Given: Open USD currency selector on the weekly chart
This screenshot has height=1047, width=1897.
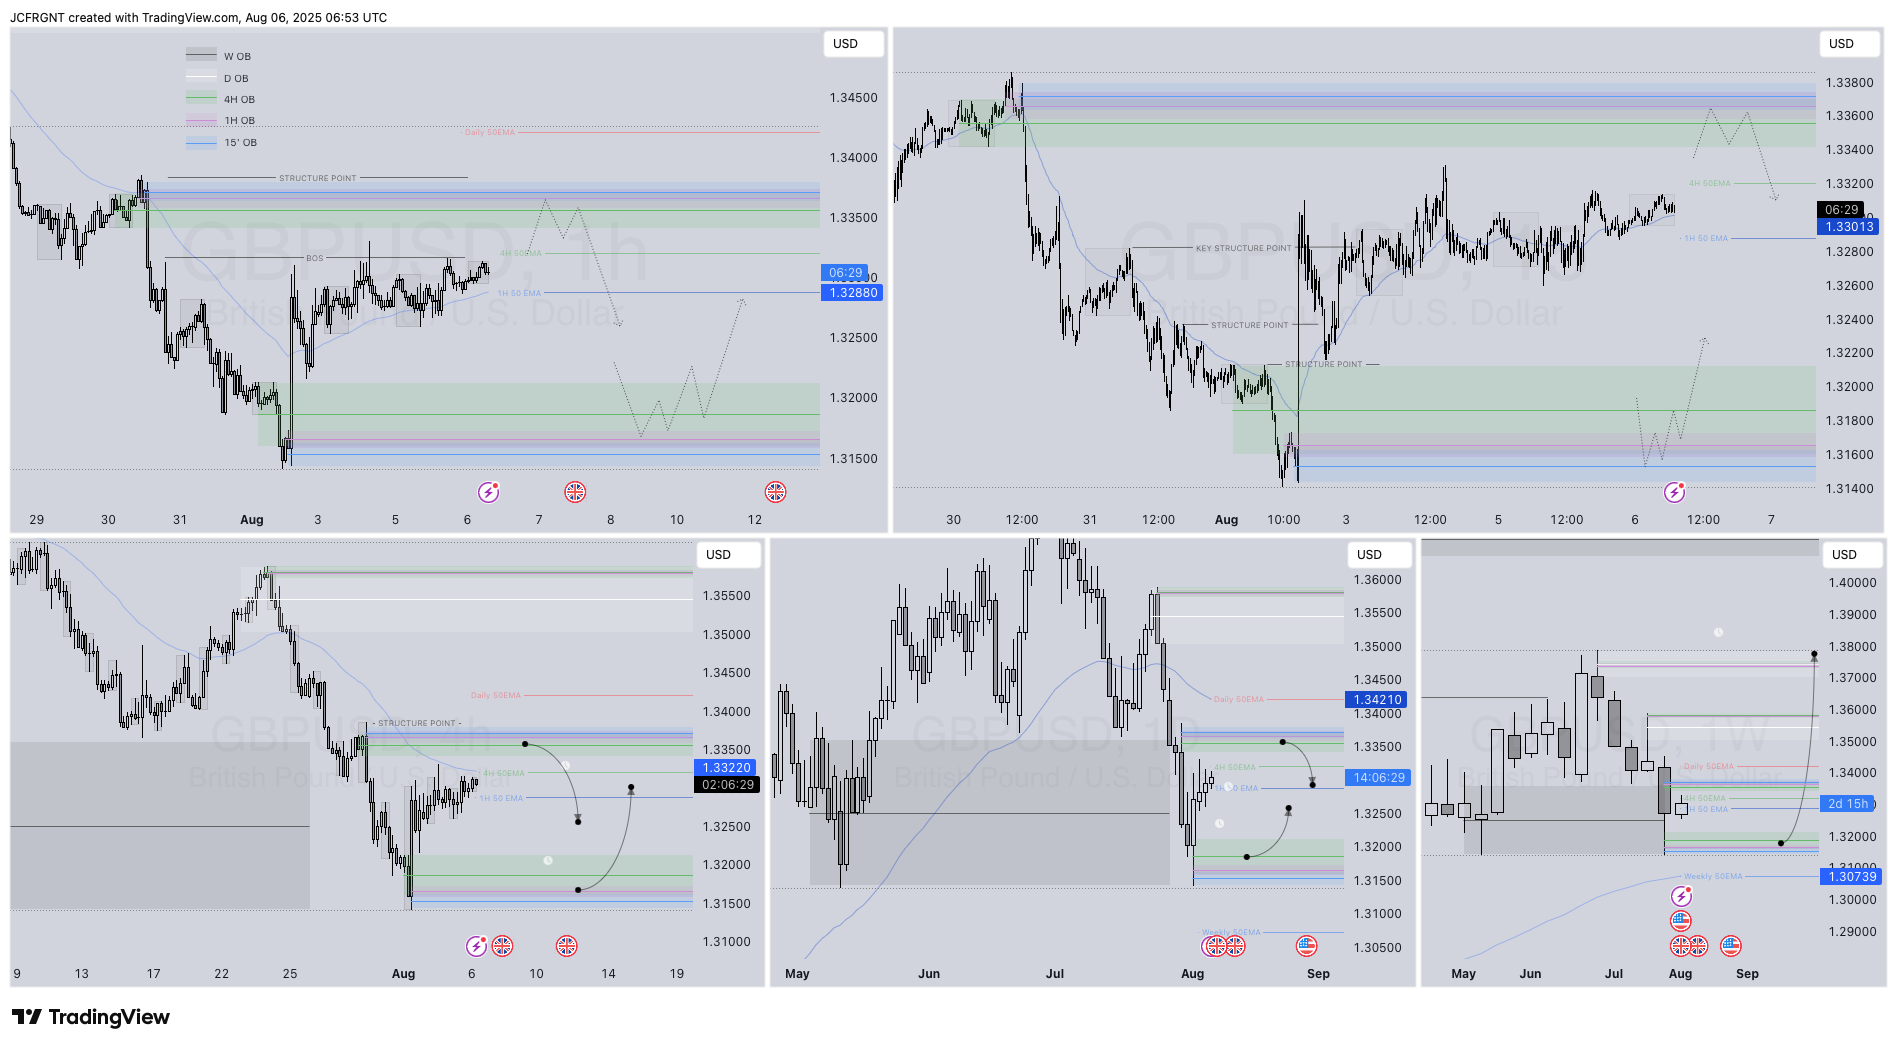Looking at the screenshot, I should pyautogui.click(x=1852, y=555).
